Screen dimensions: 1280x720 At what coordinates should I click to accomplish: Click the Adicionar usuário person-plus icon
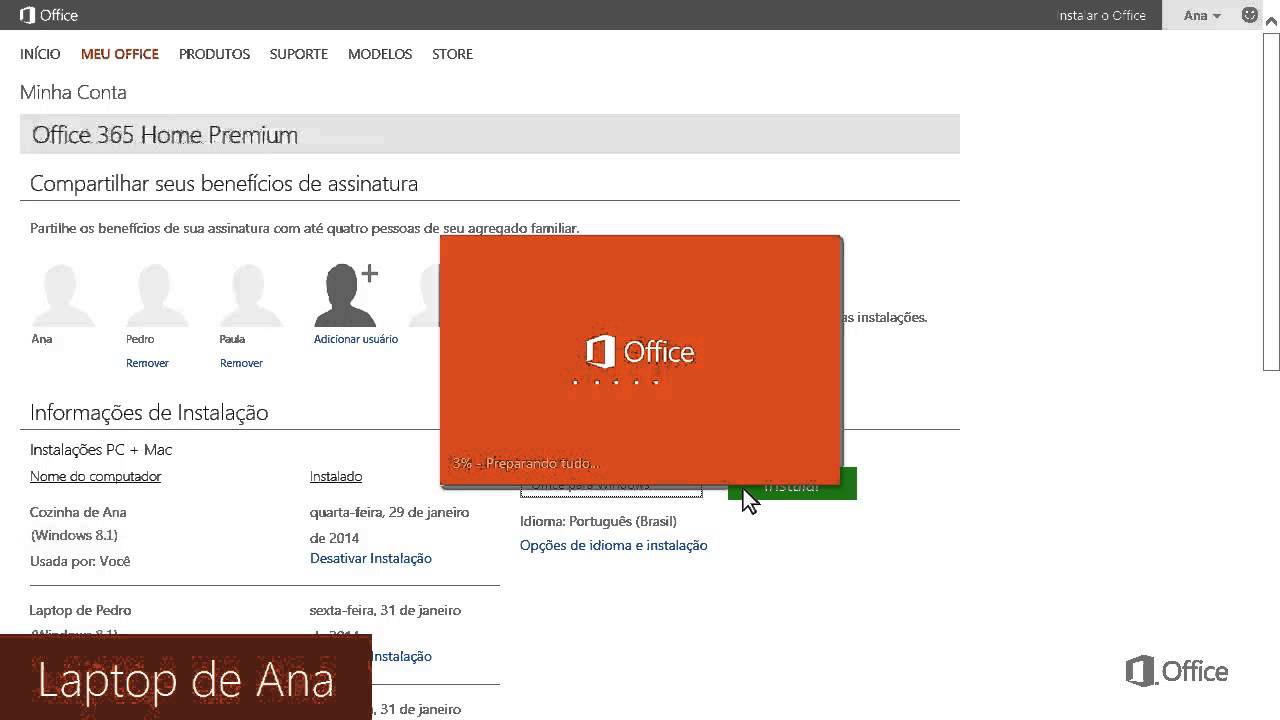pyautogui.click(x=346, y=295)
